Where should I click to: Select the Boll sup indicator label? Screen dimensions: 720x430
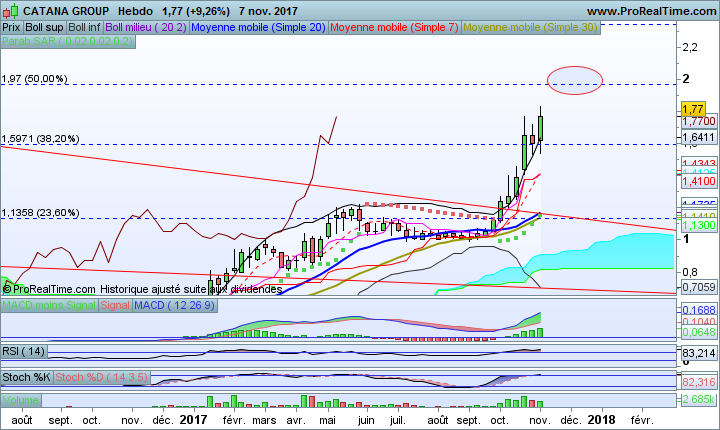click(44, 28)
